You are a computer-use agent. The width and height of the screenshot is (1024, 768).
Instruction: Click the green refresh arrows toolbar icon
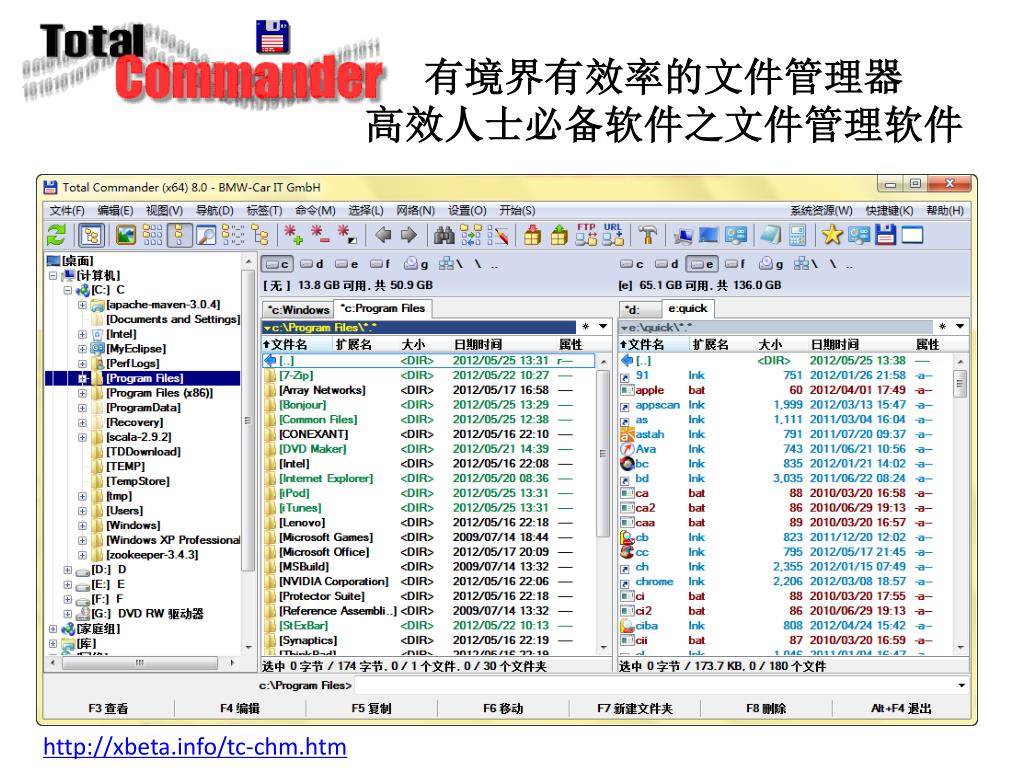point(57,235)
